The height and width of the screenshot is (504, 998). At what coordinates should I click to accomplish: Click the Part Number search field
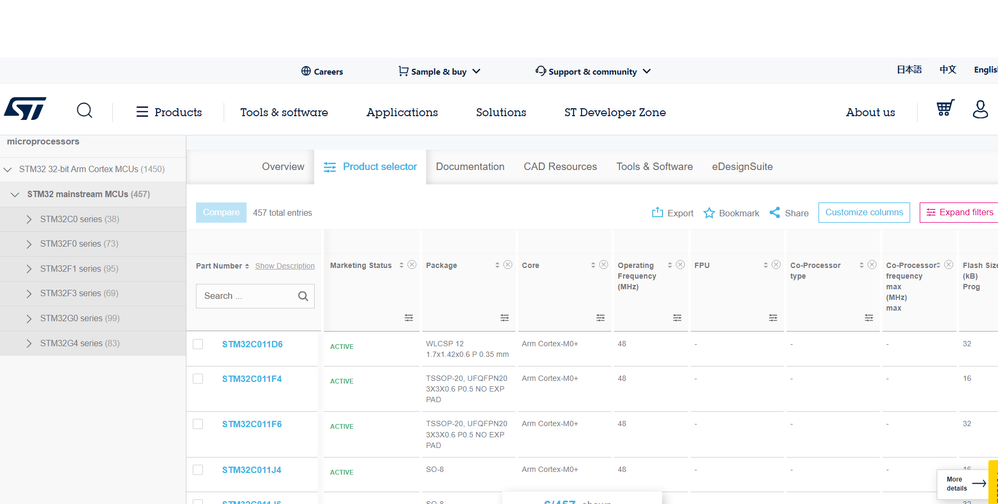246,296
